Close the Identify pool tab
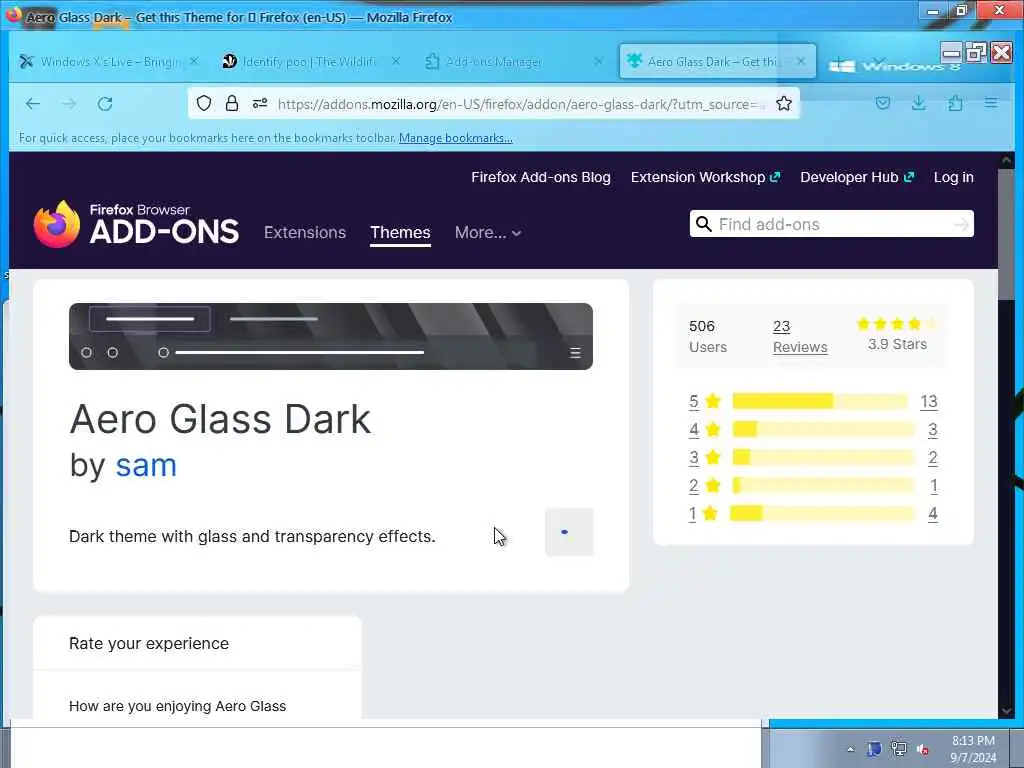 396,61
